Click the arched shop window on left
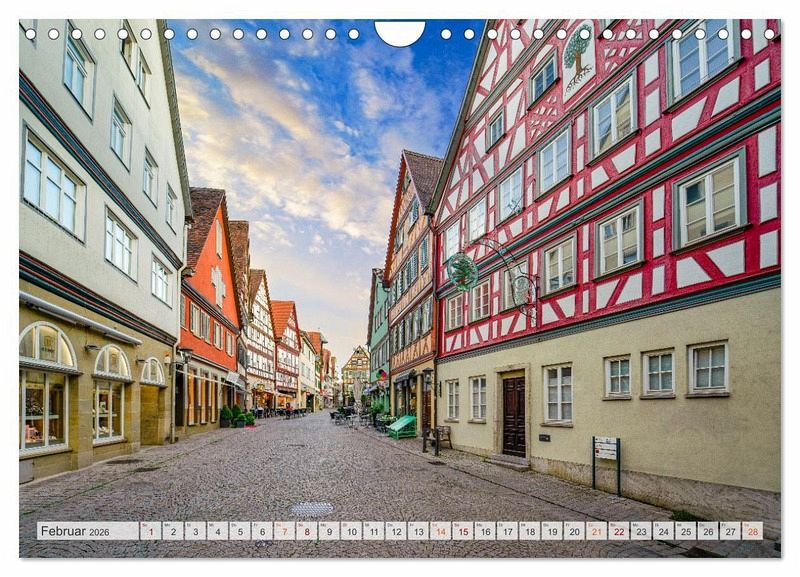This screenshot has height=577, width=800. [45, 388]
